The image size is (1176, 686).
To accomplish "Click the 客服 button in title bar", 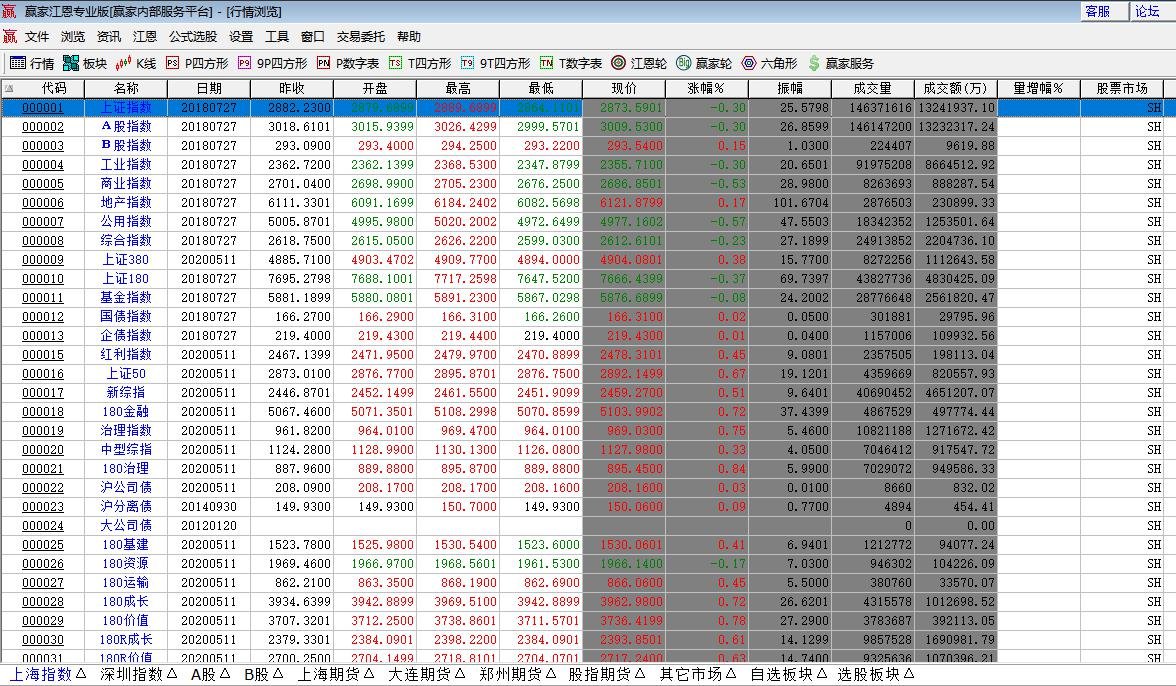I will pyautogui.click(x=1105, y=11).
